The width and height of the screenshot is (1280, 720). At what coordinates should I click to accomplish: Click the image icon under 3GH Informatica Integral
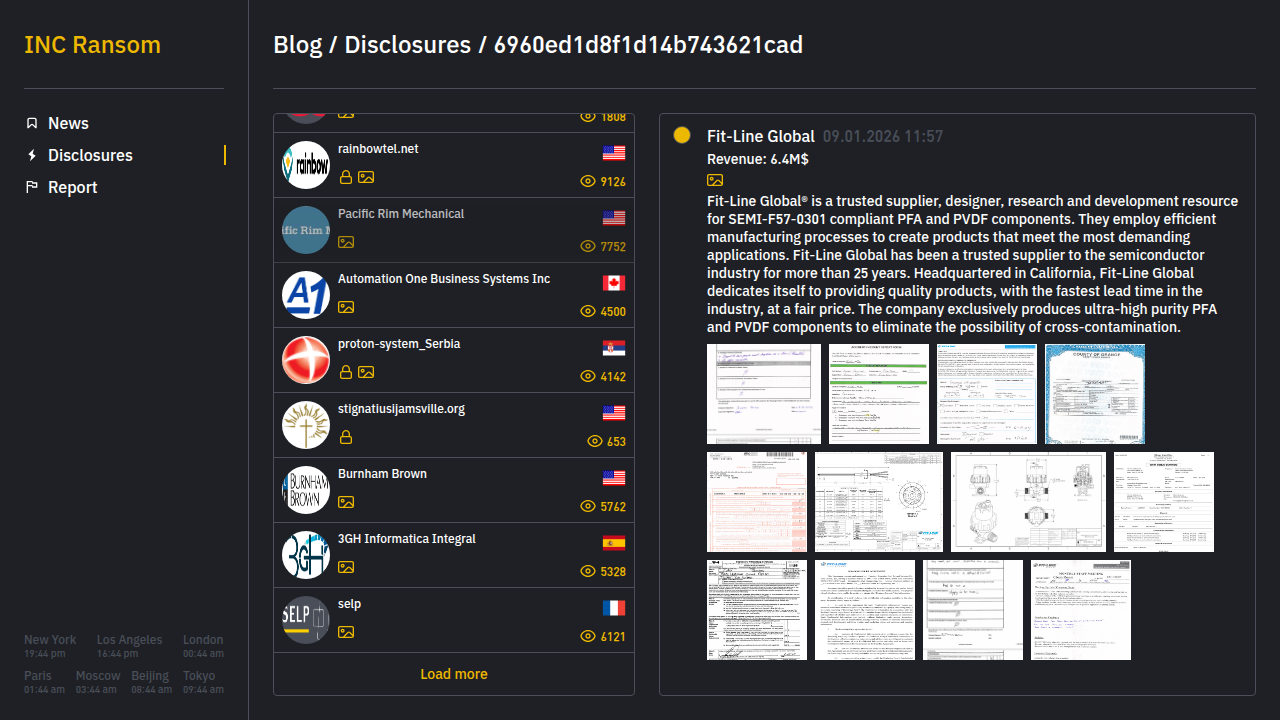[346, 567]
